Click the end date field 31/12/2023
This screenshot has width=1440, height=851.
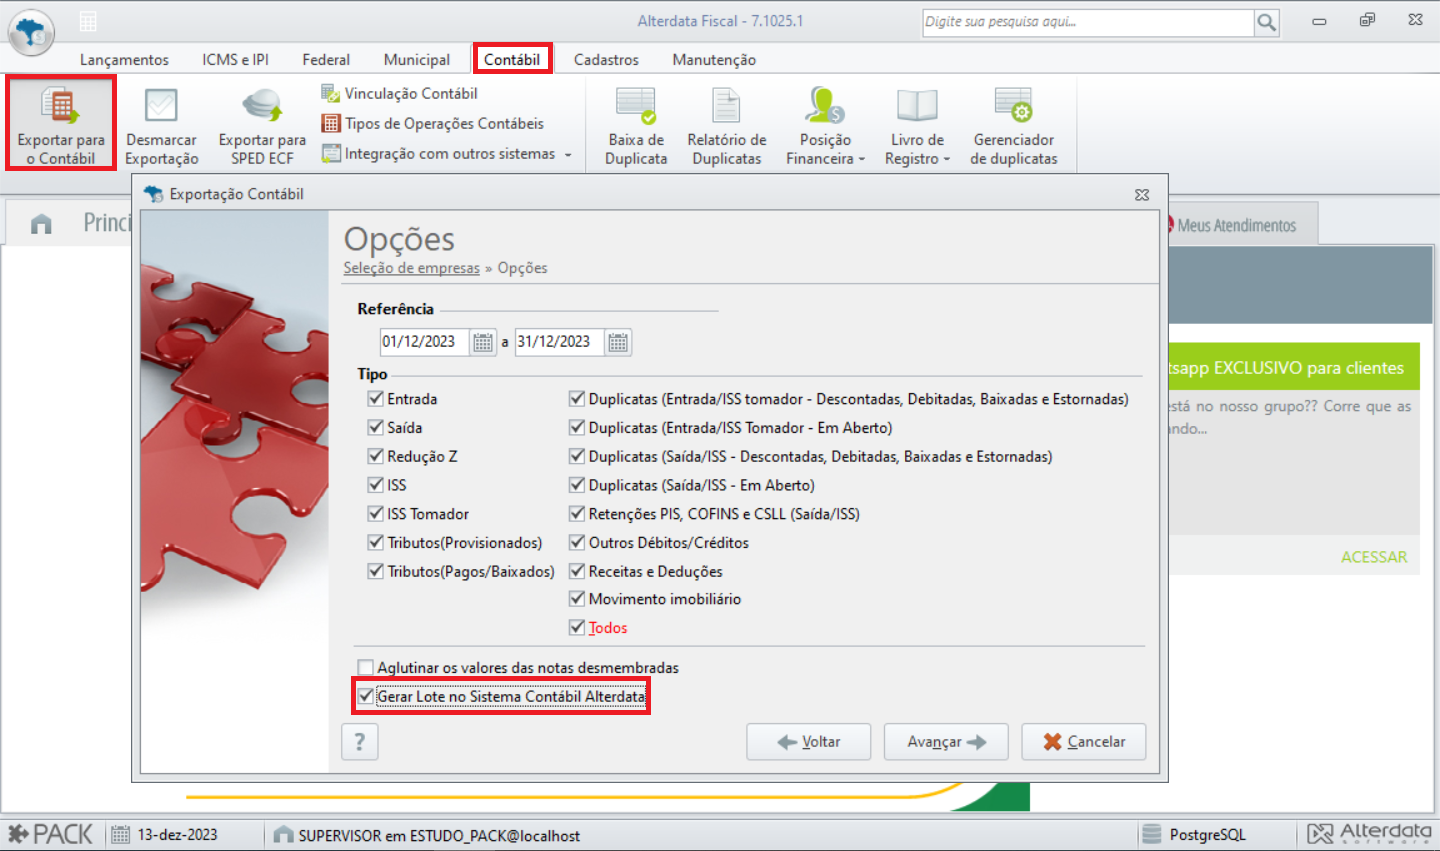coord(559,342)
